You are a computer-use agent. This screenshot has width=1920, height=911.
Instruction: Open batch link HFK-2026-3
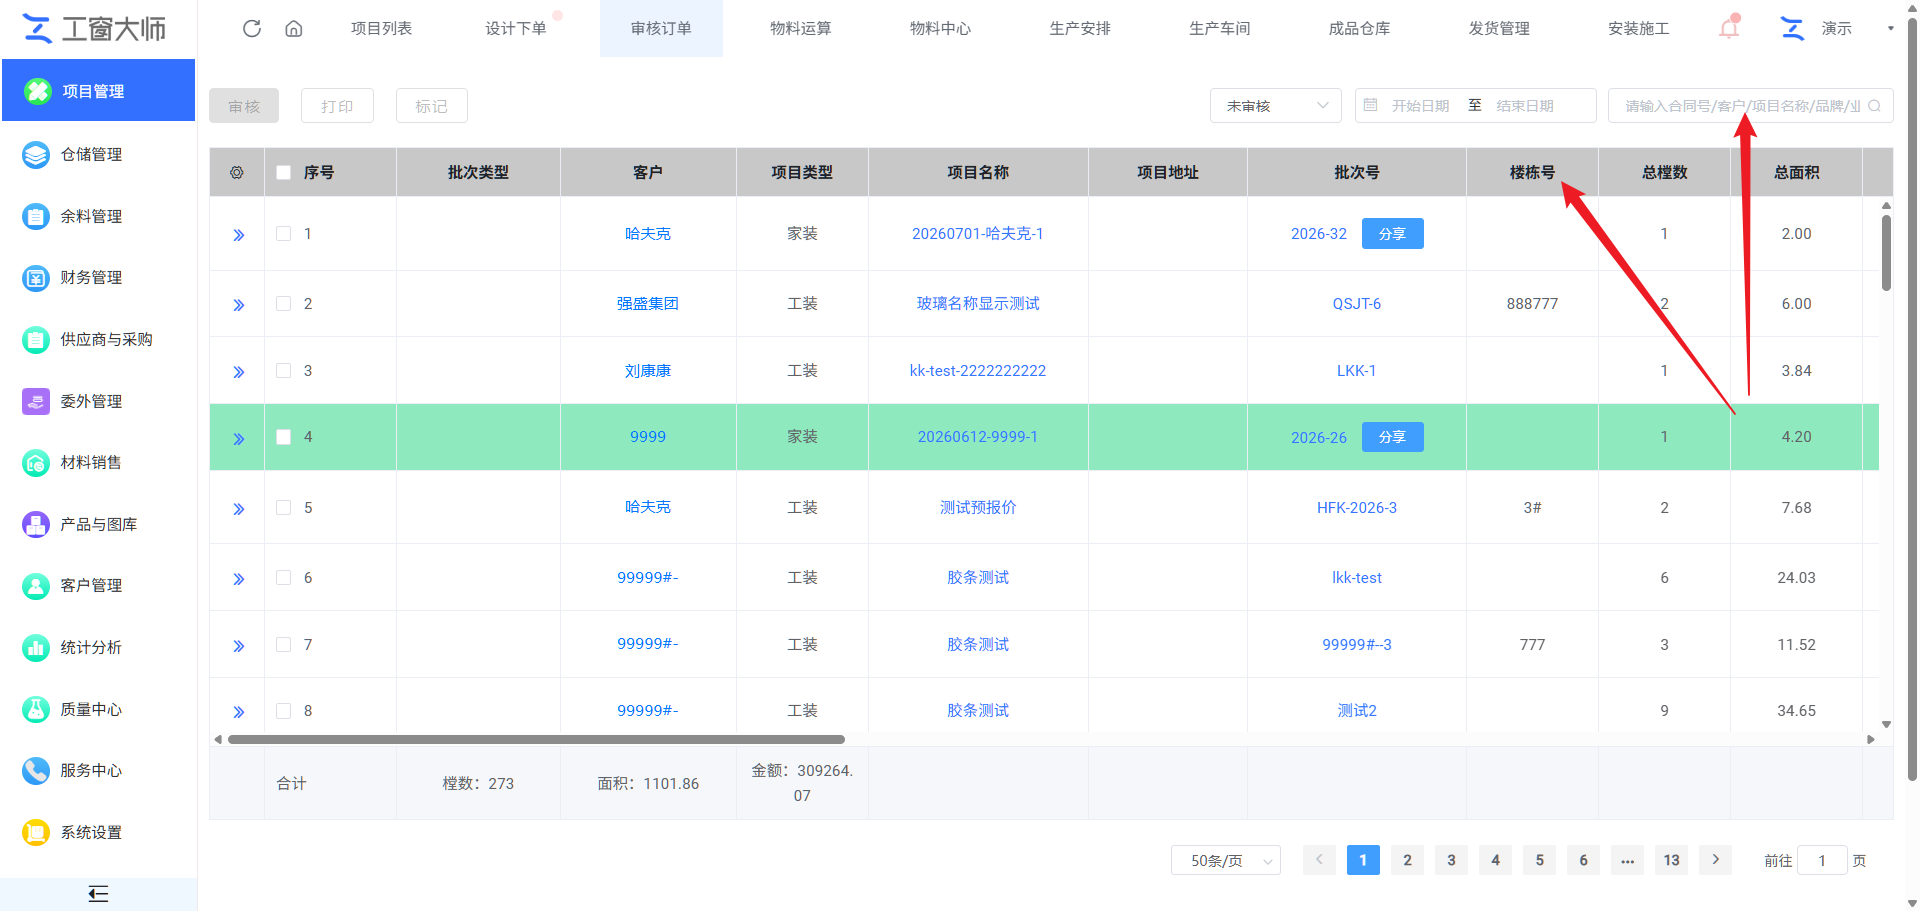(1357, 507)
